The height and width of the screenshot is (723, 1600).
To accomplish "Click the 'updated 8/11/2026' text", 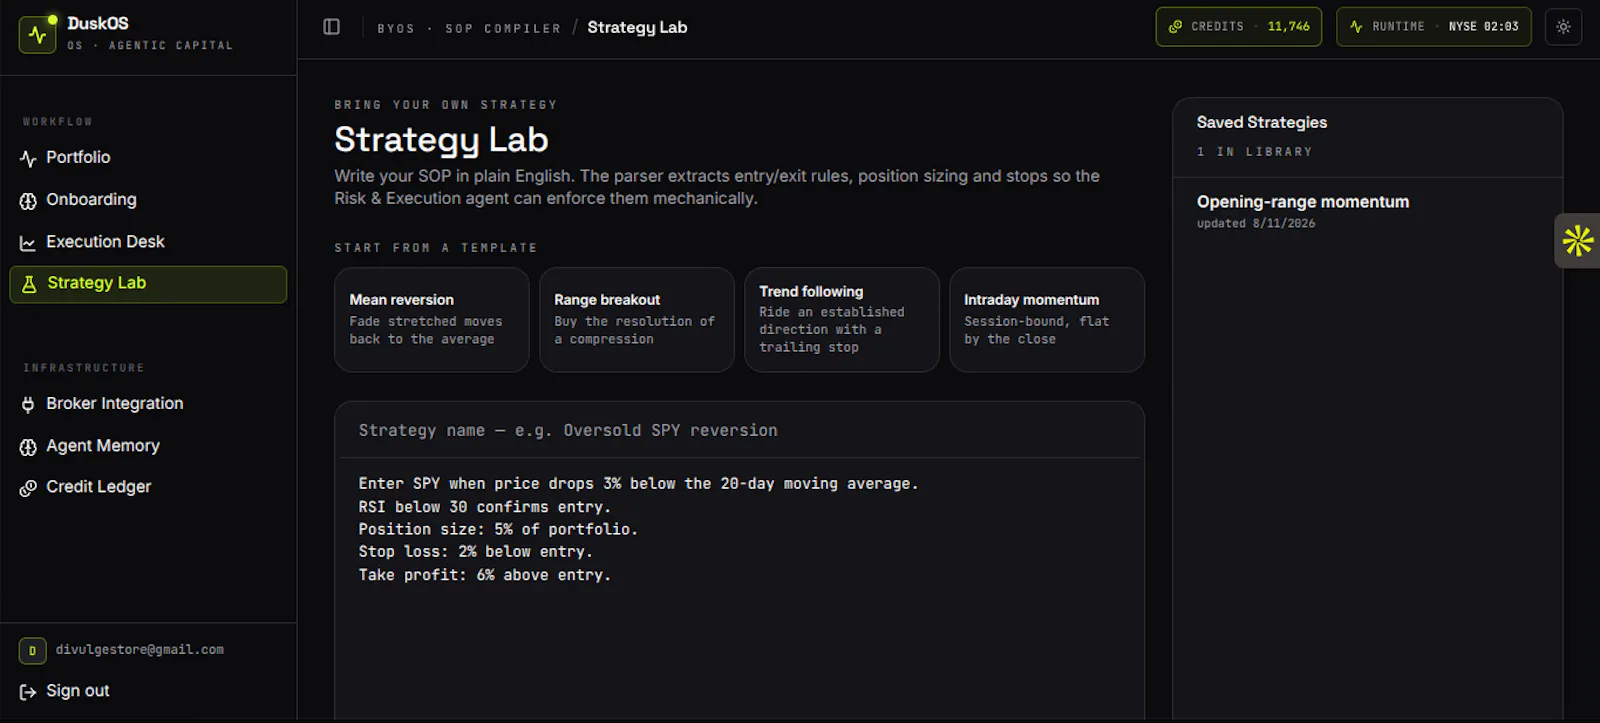I will click(1256, 224).
